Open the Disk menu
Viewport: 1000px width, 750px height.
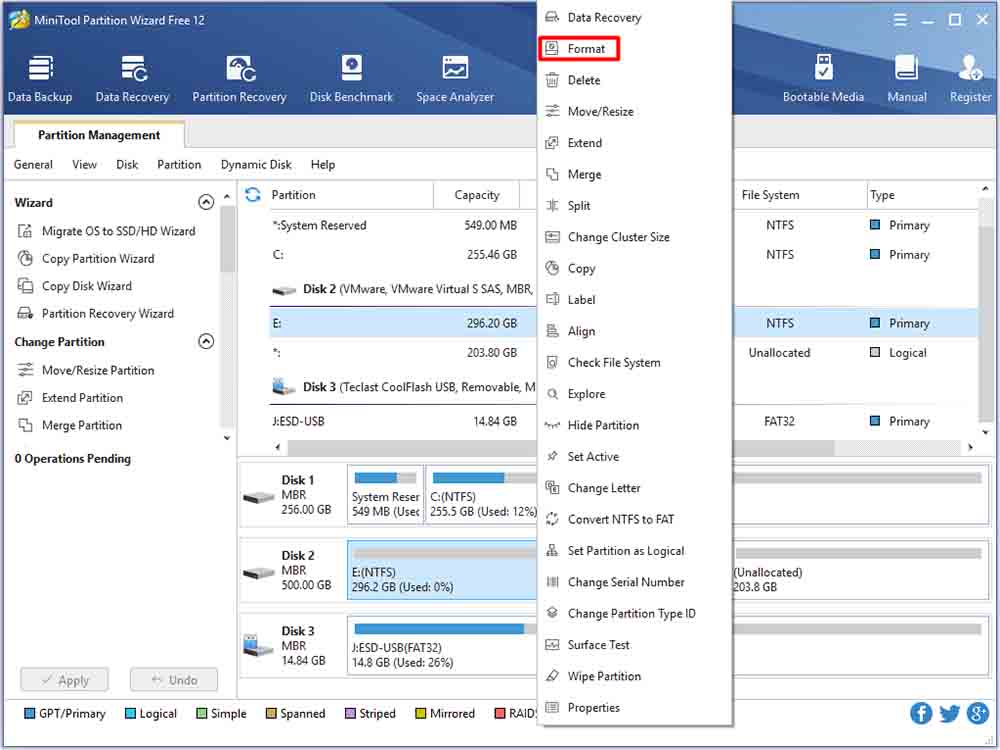pyautogui.click(x=127, y=165)
